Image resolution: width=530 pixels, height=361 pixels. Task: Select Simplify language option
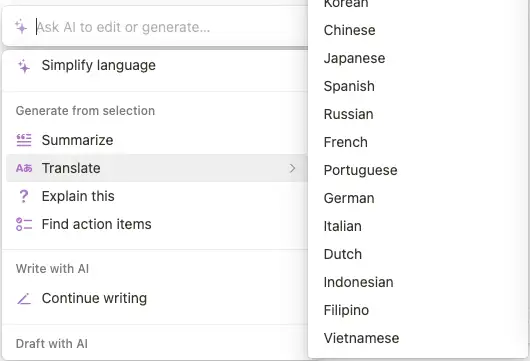(156, 66)
